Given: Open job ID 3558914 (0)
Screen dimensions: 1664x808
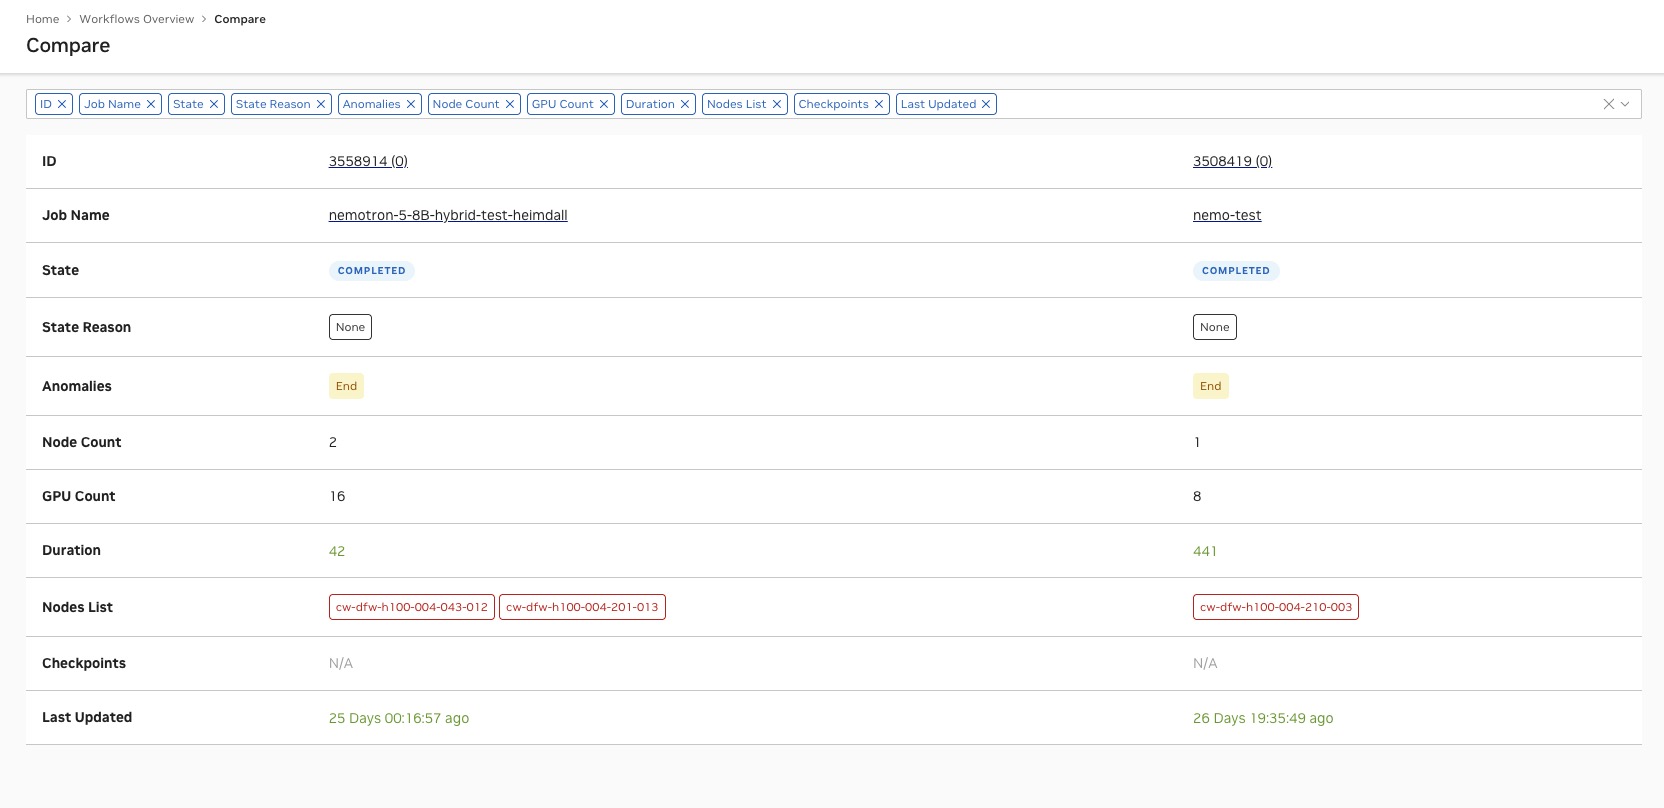Looking at the screenshot, I should (x=368, y=161).
